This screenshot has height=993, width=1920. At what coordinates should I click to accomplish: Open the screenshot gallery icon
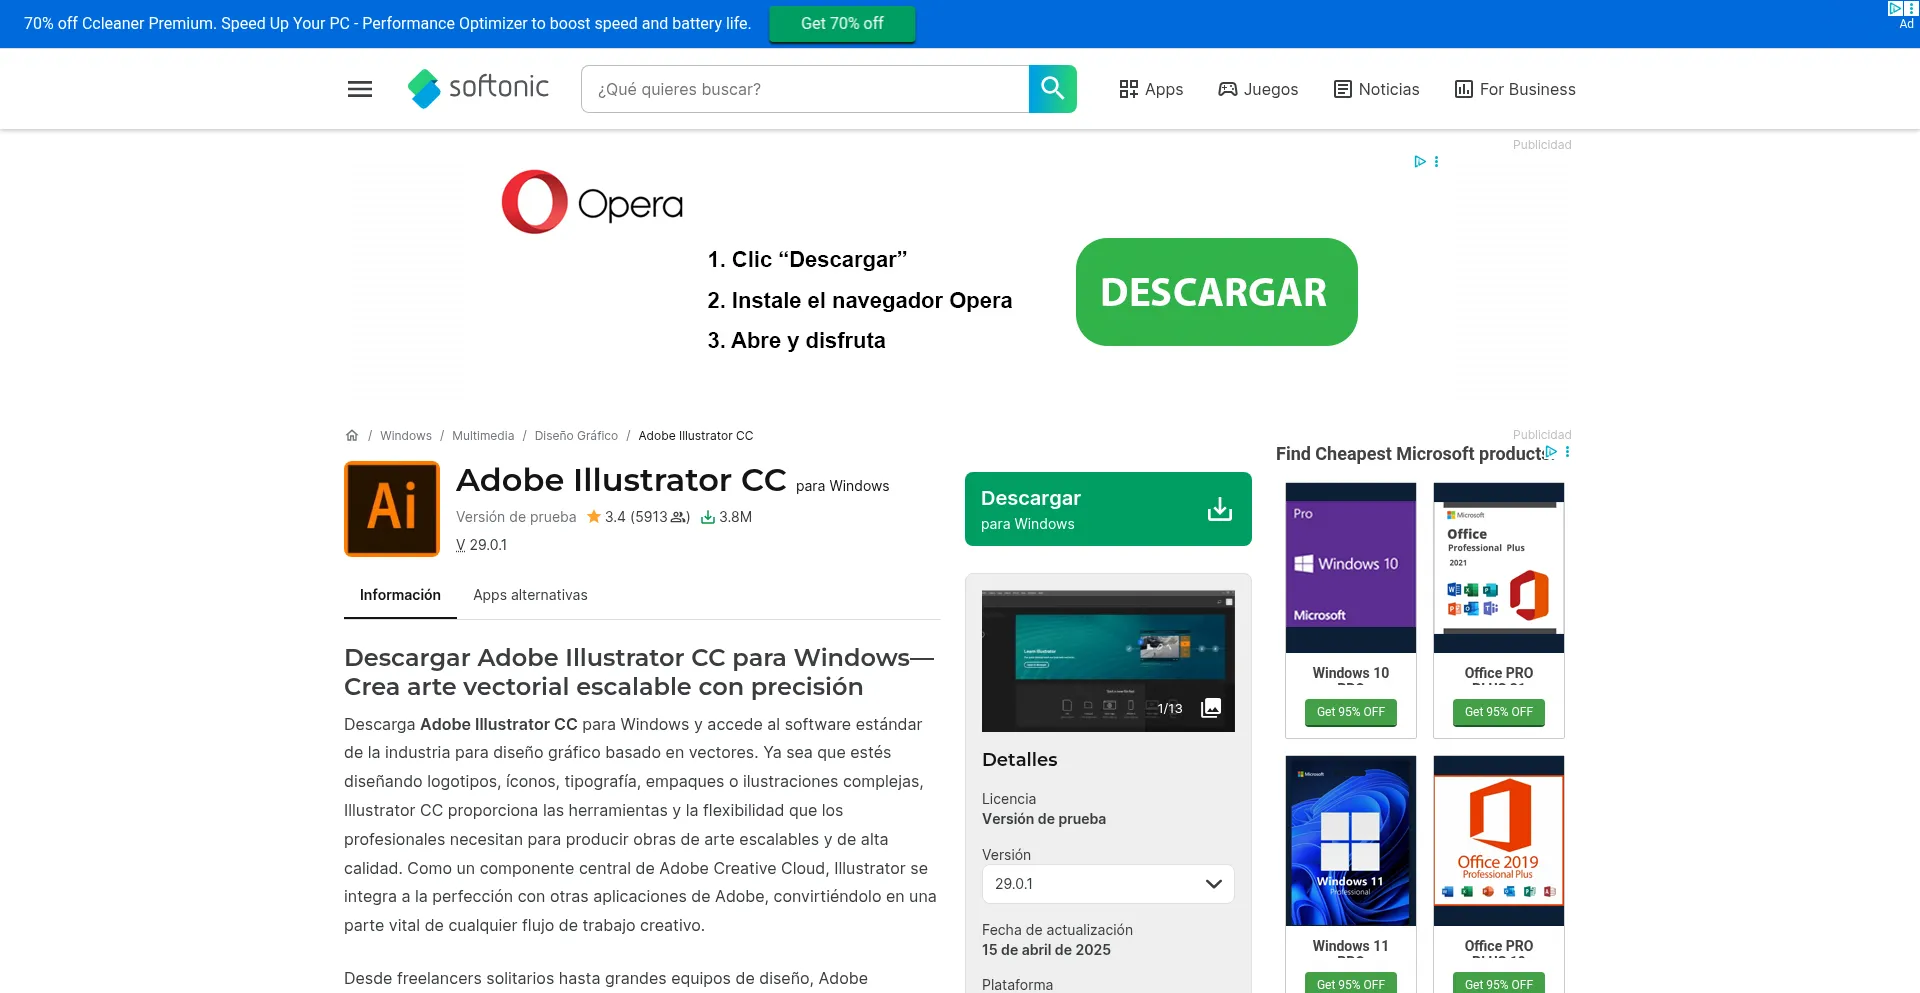(x=1211, y=708)
